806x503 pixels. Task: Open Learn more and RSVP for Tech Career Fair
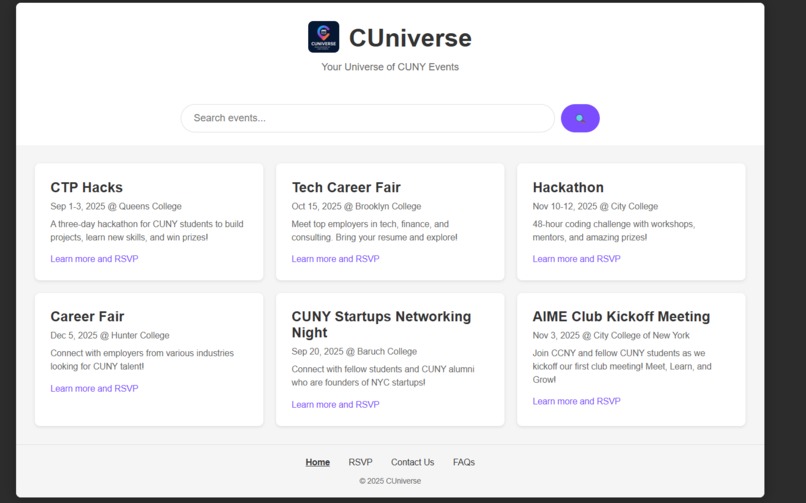[336, 259]
